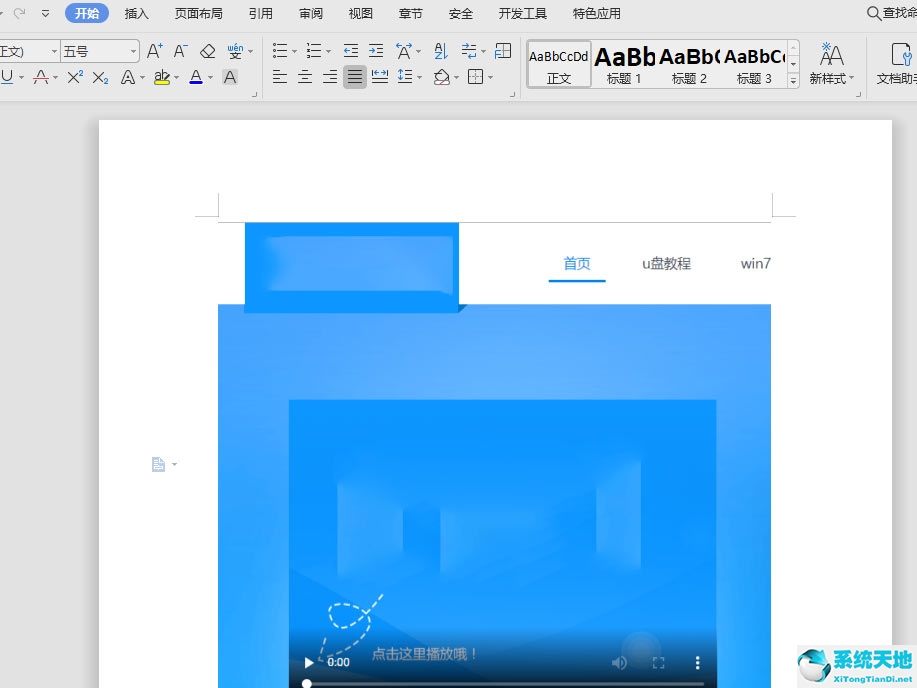Toggle underline formatting
Screen dimensions: 917x688
tap(7, 77)
